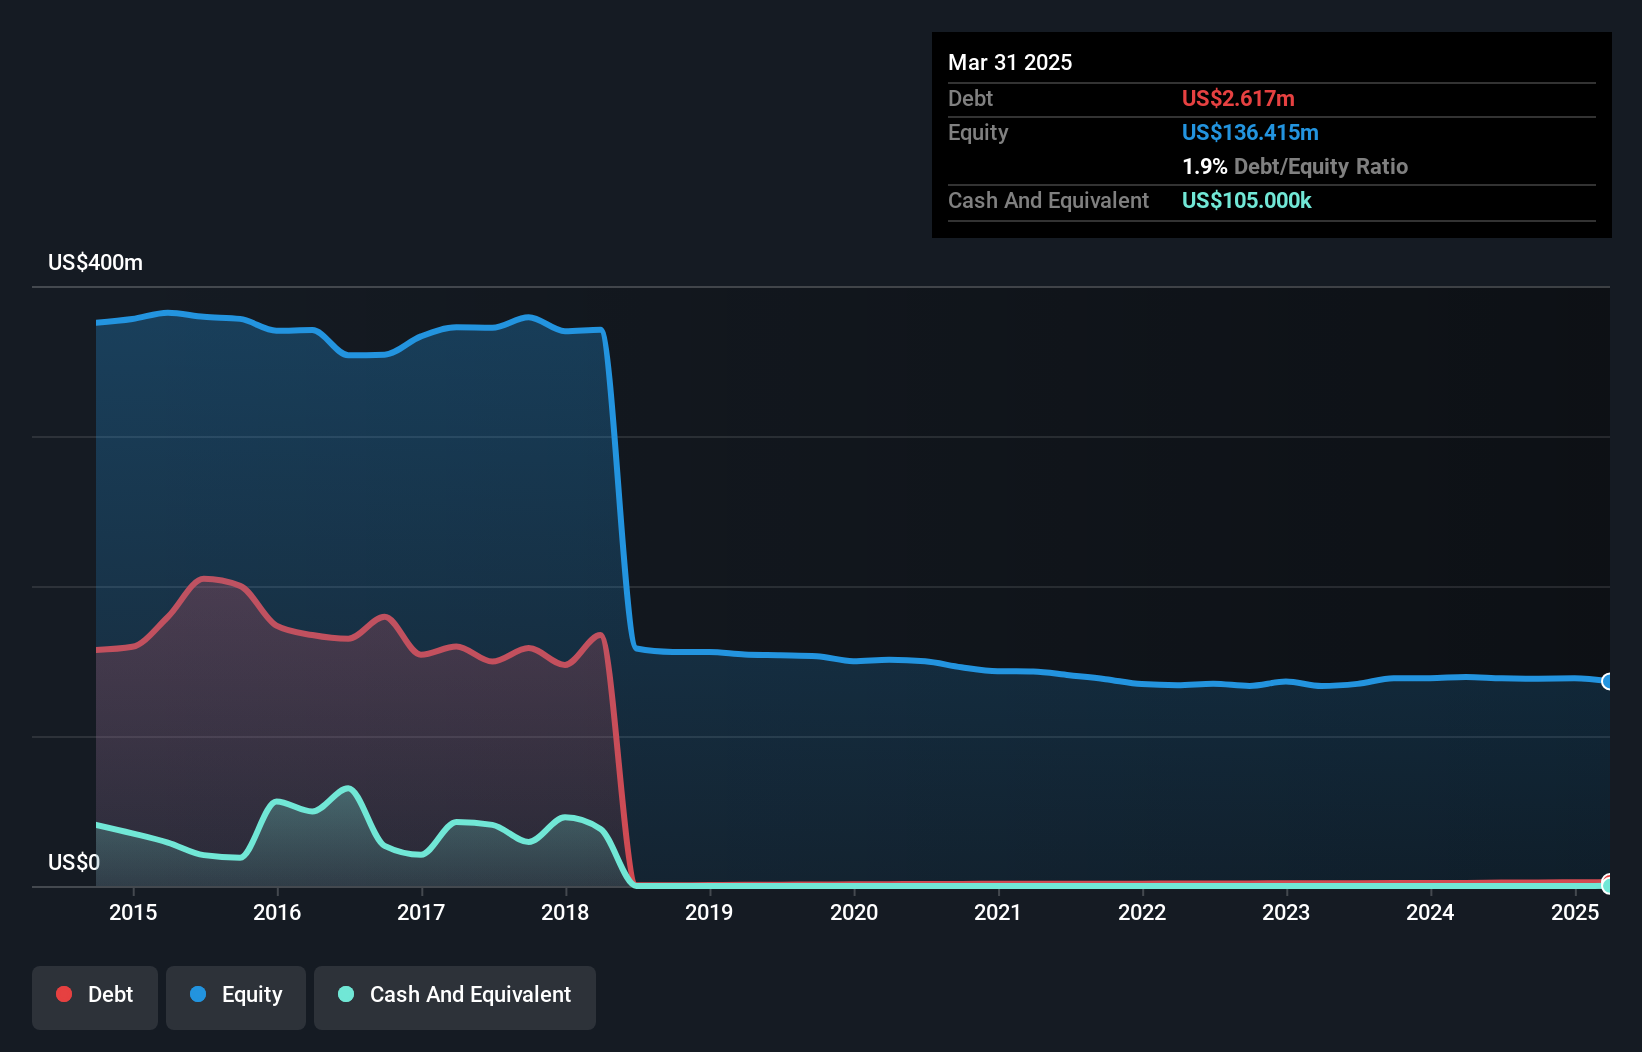
Task: Click the Debt row label in tooltip
Action: (970, 98)
